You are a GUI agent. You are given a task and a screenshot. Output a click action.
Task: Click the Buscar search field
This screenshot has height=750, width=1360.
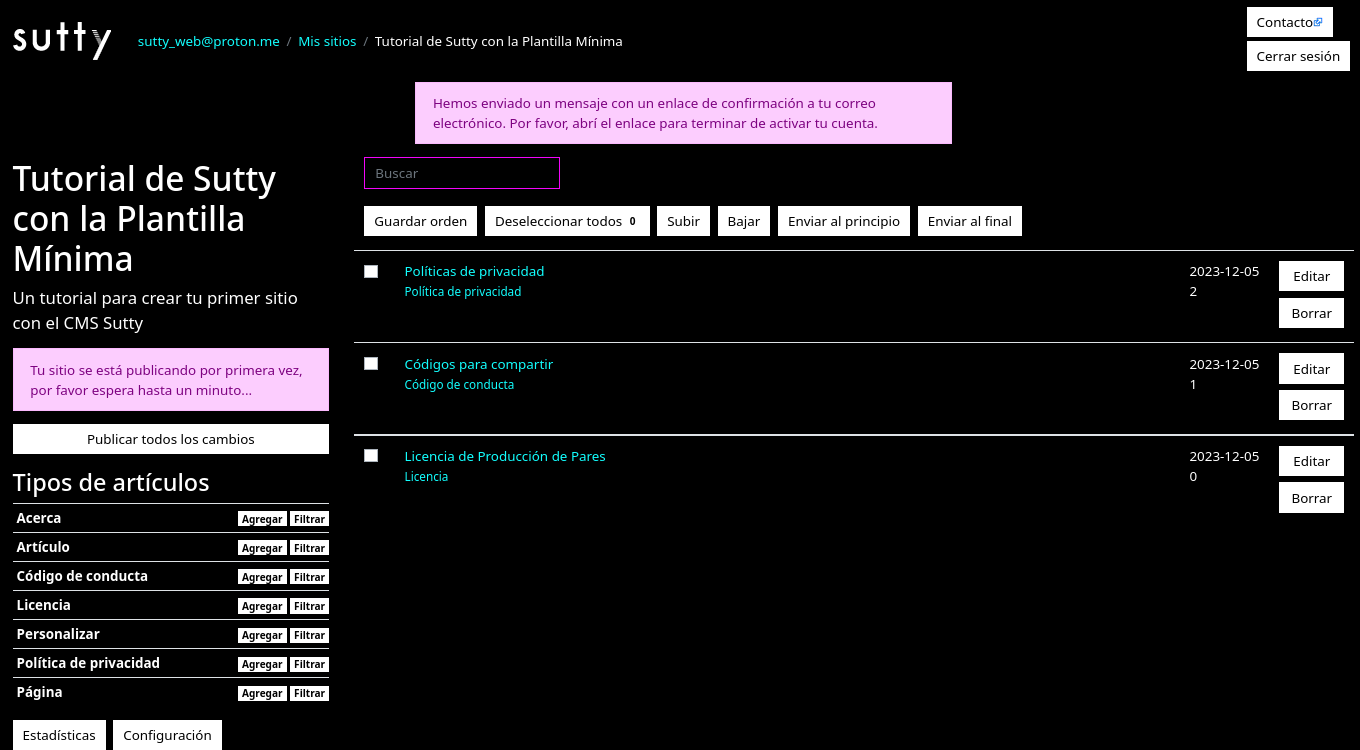point(461,173)
